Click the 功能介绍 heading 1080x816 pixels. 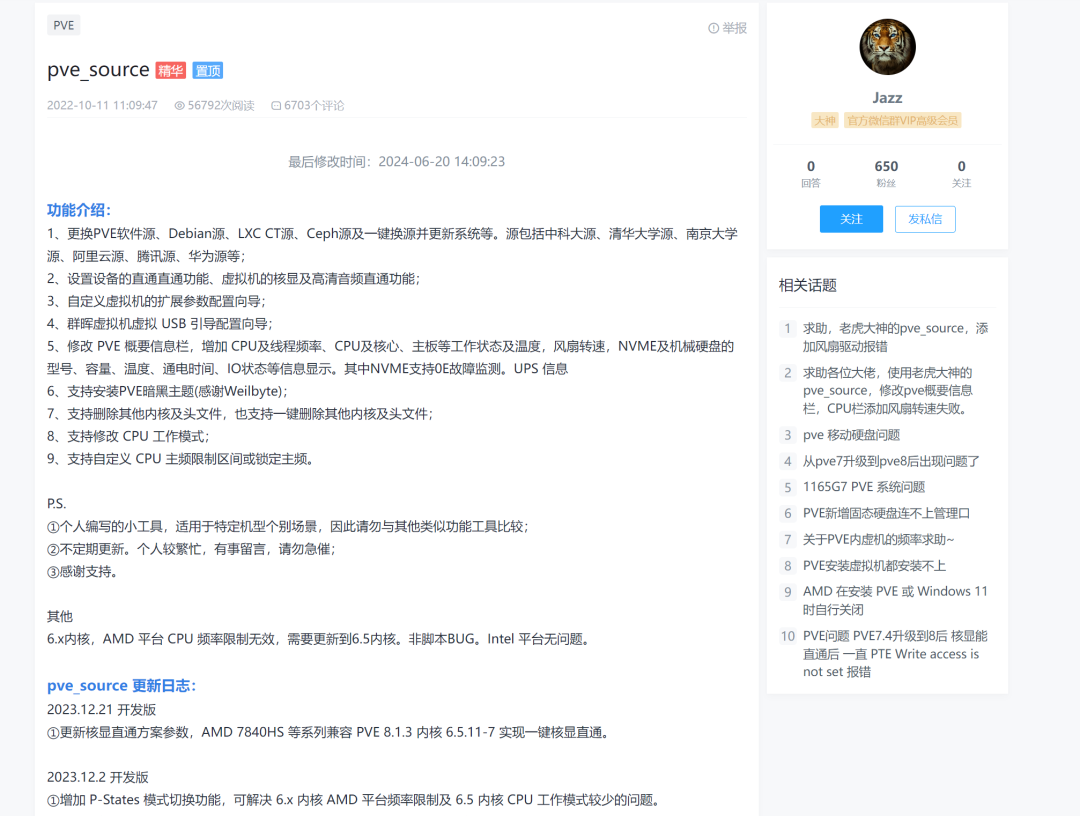(79, 210)
